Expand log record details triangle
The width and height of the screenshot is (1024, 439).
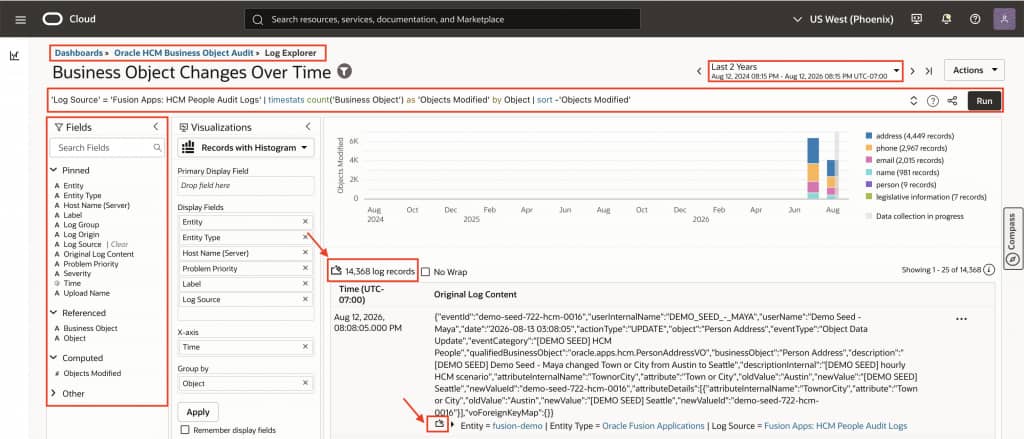click(x=453, y=425)
